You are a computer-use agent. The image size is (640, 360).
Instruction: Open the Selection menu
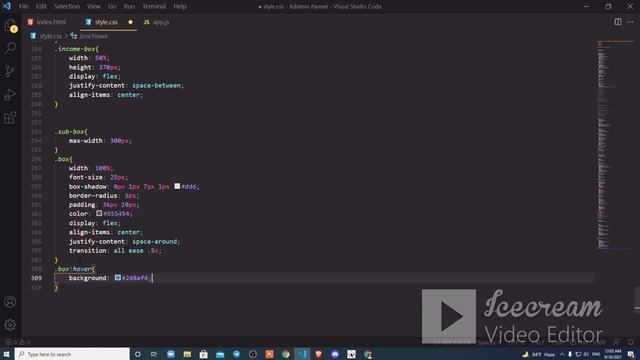pyautogui.click(x=67, y=6)
